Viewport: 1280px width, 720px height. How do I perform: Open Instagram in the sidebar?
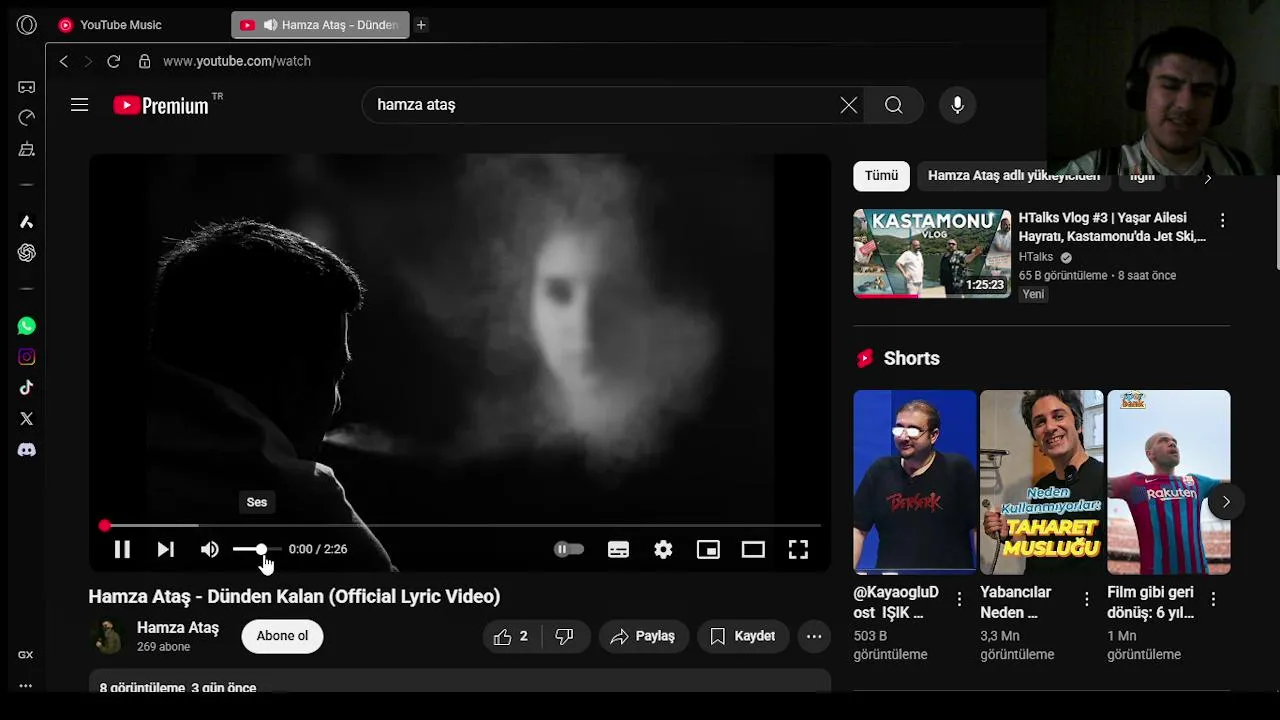27,357
